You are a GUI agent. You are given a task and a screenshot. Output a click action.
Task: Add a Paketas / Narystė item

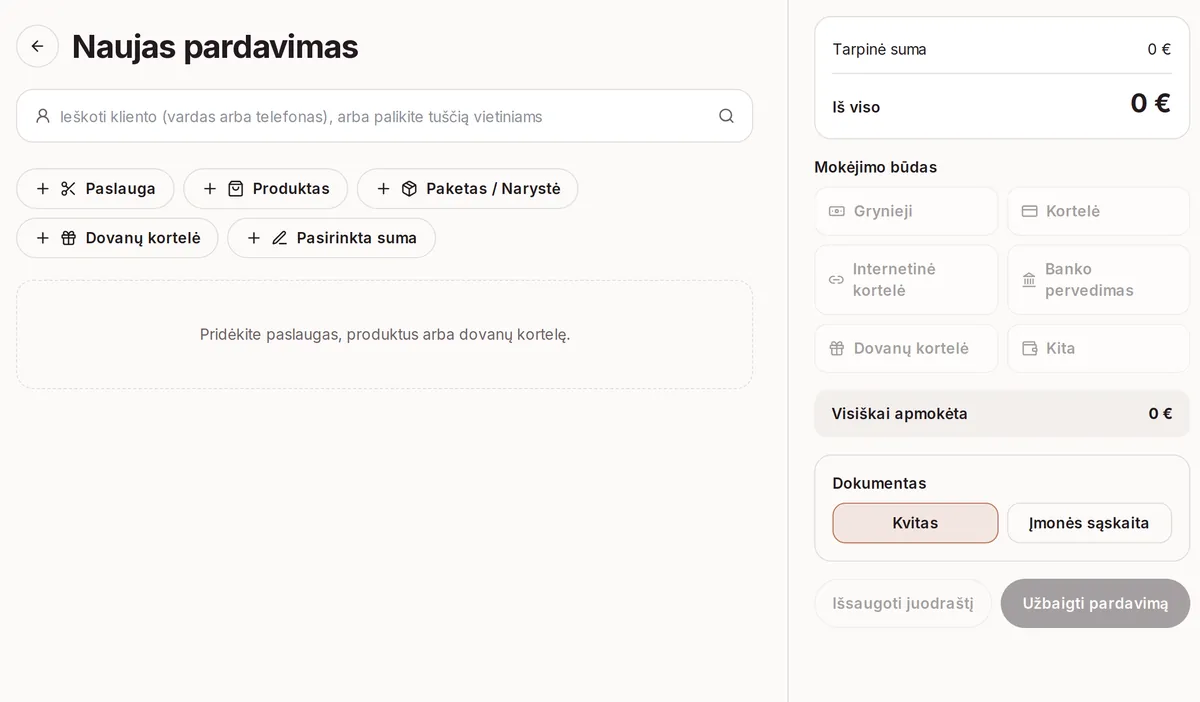[x=467, y=189]
